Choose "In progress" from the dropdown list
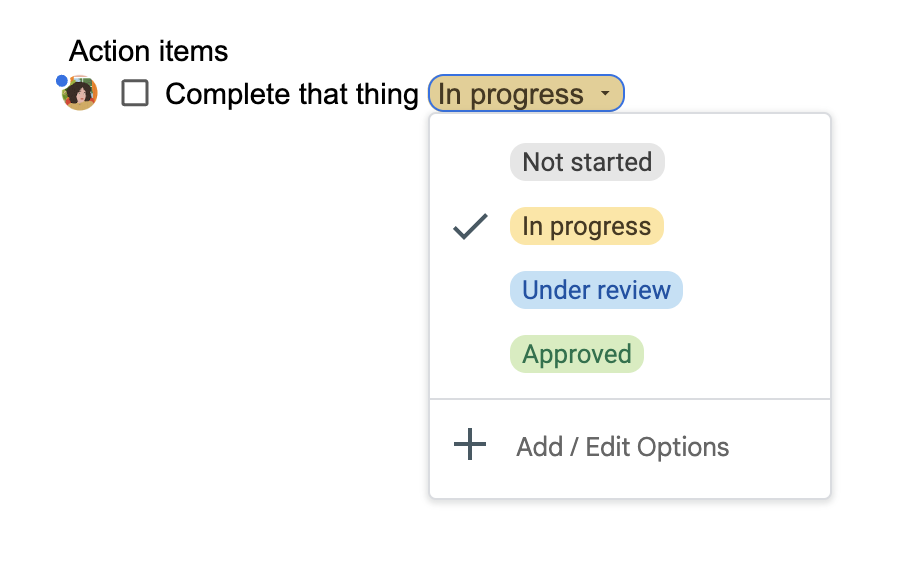Image resolution: width=914 pixels, height=564 pixels. pyautogui.click(x=586, y=226)
